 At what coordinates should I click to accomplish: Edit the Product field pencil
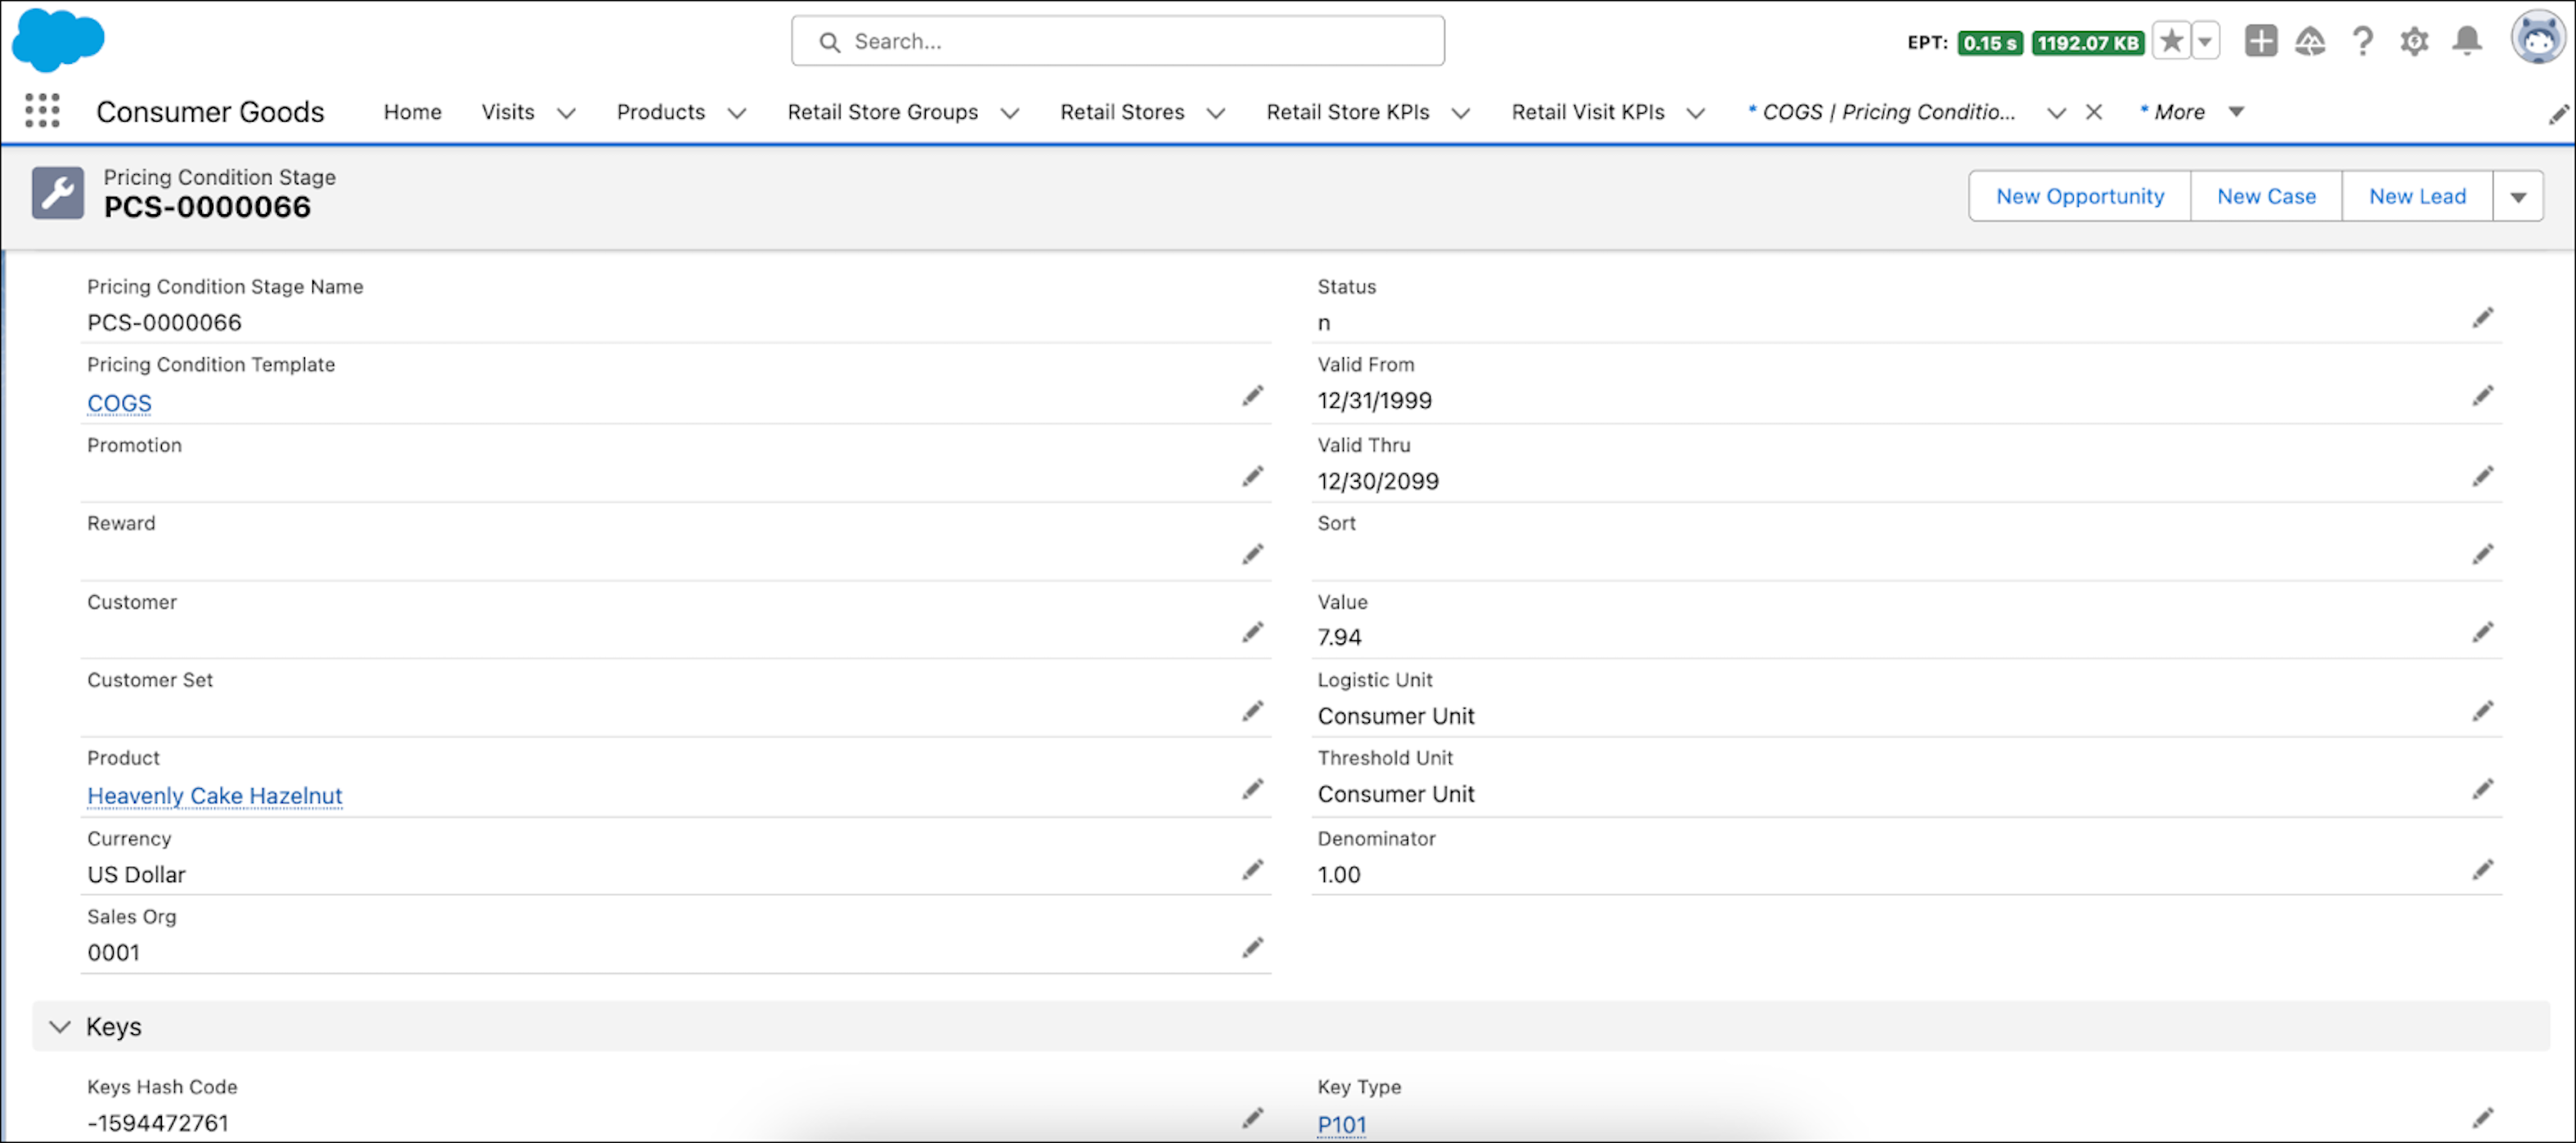[1253, 789]
